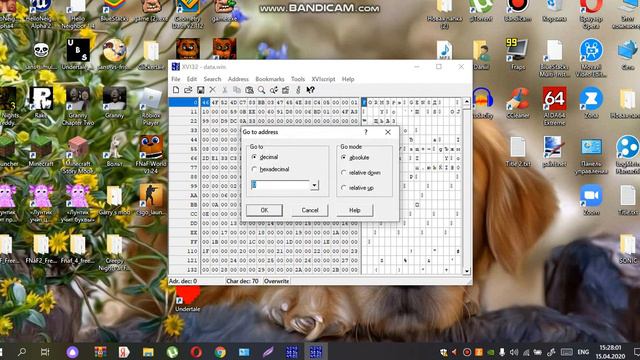The height and width of the screenshot is (360, 640).
Task: Select the absolute go mode radio
Action: point(344,158)
